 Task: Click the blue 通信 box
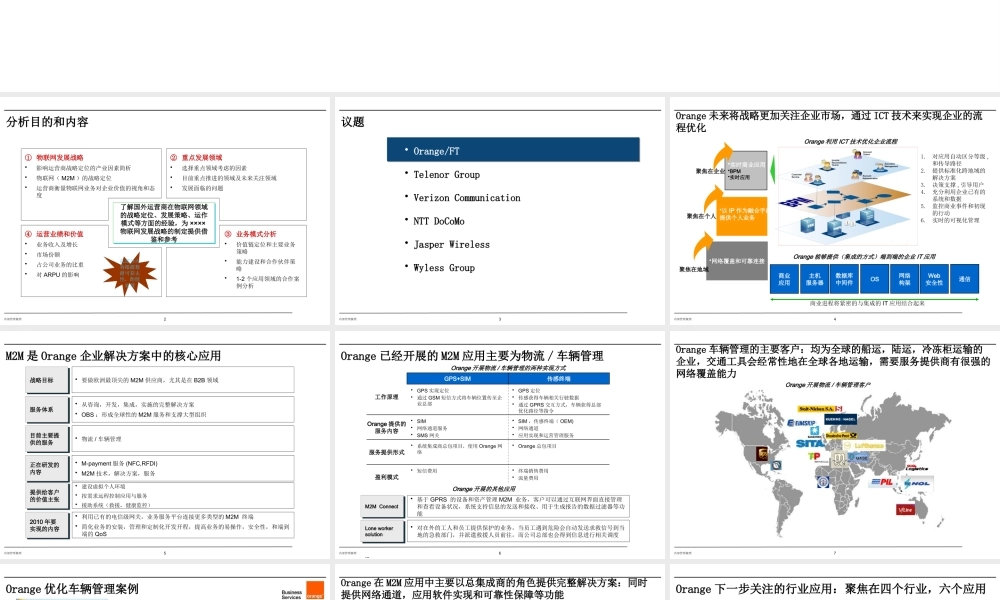click(964, 279)
